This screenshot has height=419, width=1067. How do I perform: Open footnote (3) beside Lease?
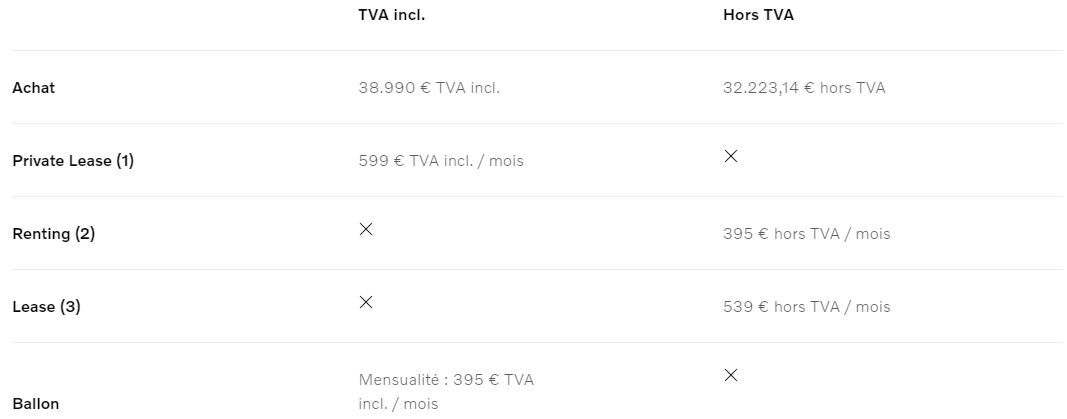[70, 307]
